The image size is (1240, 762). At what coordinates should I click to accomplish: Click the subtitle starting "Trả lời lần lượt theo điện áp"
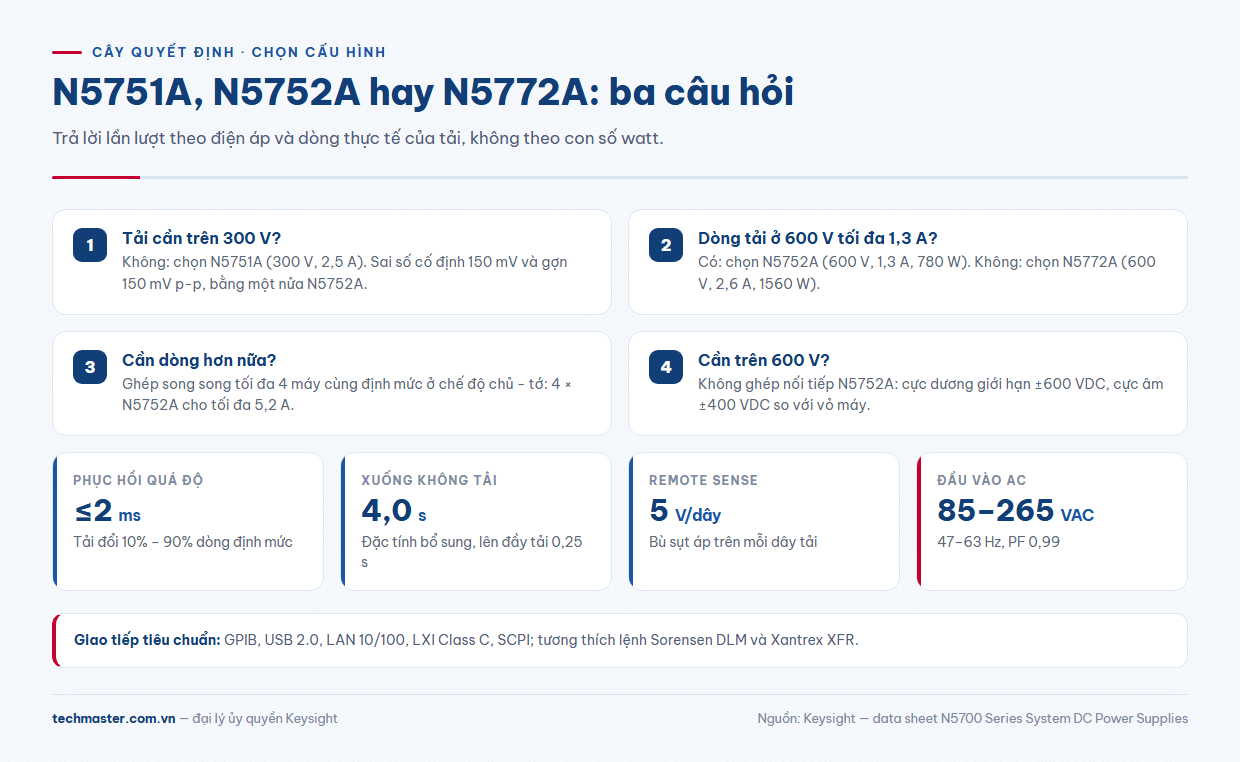(358, 138)
